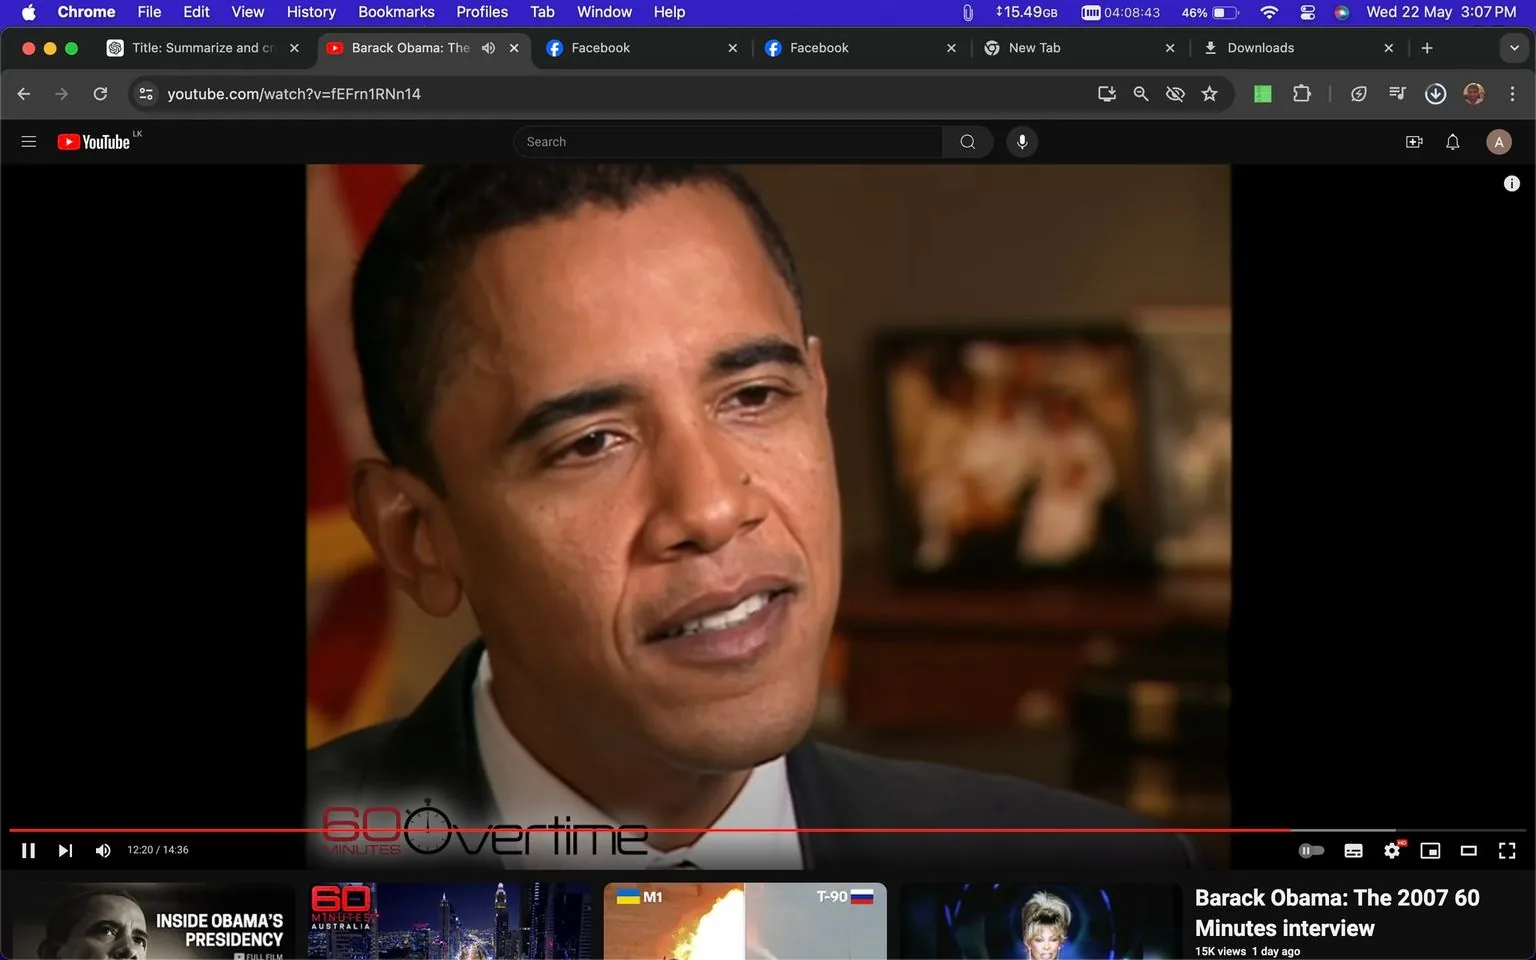Open the Bookmarks menu

click(x=396, y=11)
